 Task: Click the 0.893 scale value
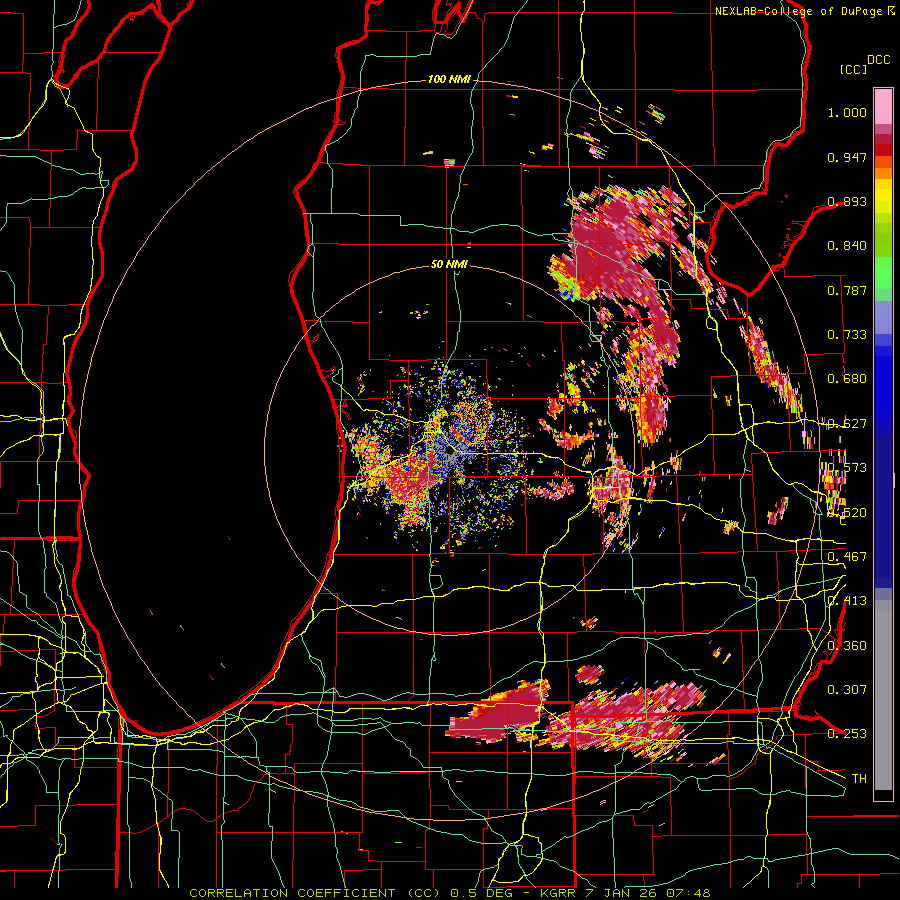[x=847, y=201]
